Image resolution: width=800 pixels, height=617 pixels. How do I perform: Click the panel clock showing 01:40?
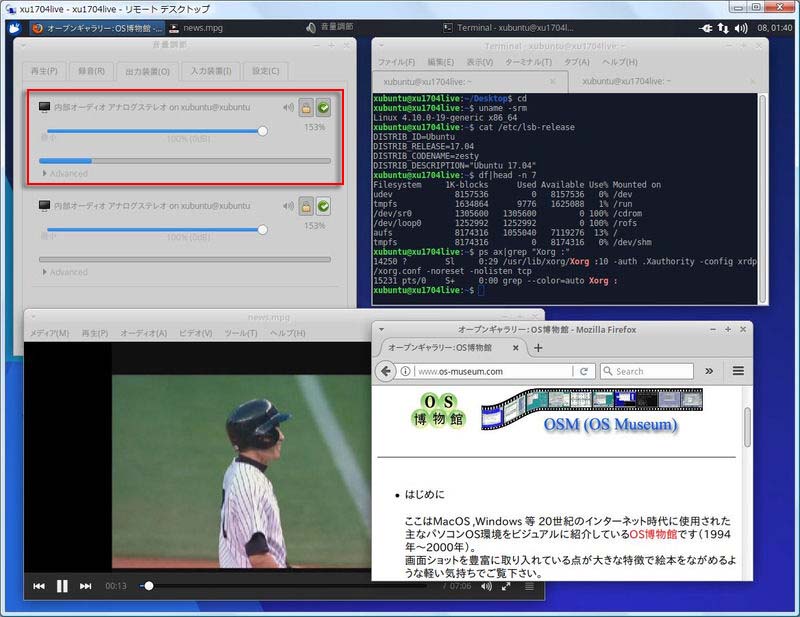[x=774, y=28]
